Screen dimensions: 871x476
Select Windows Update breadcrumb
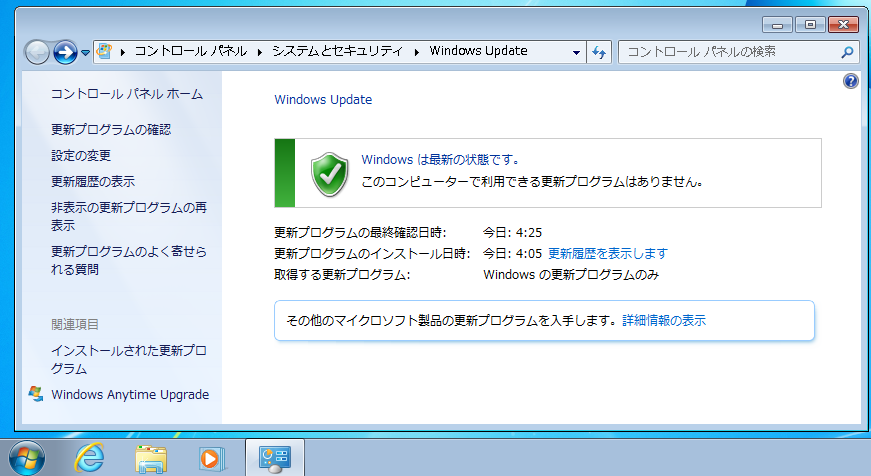point(478,51)
